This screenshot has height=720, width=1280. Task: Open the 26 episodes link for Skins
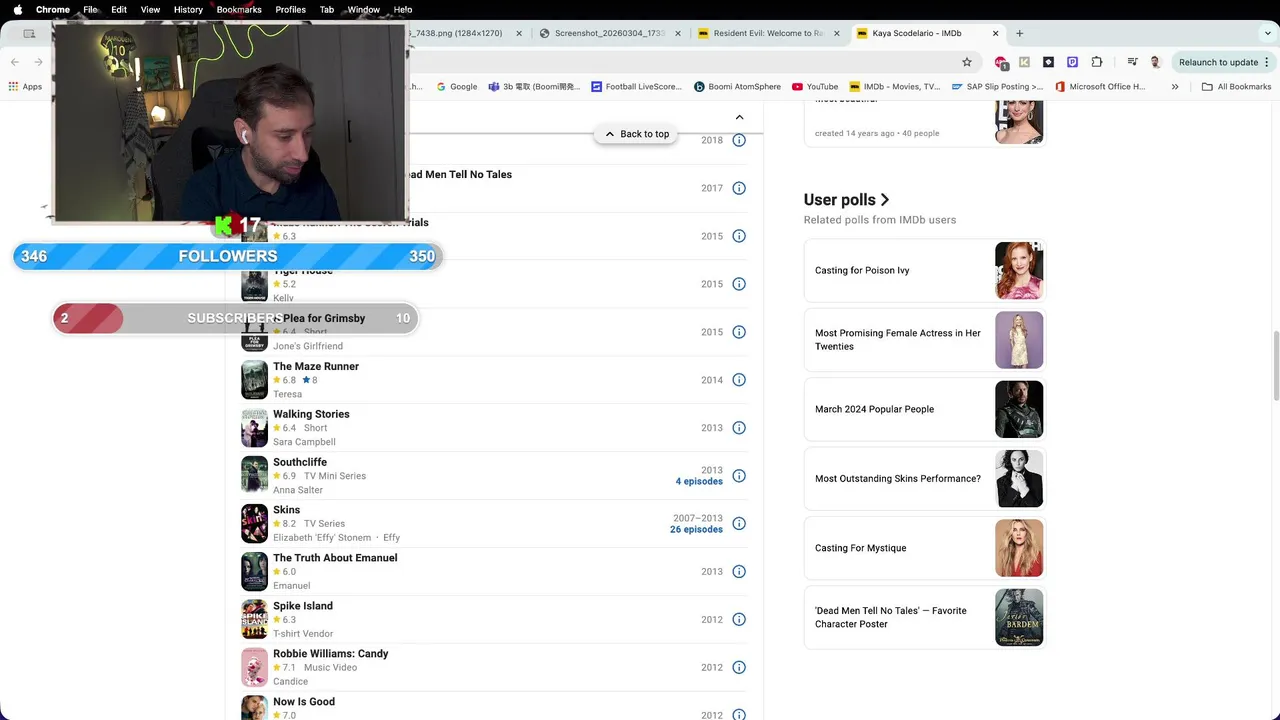[x=696, y=530]
